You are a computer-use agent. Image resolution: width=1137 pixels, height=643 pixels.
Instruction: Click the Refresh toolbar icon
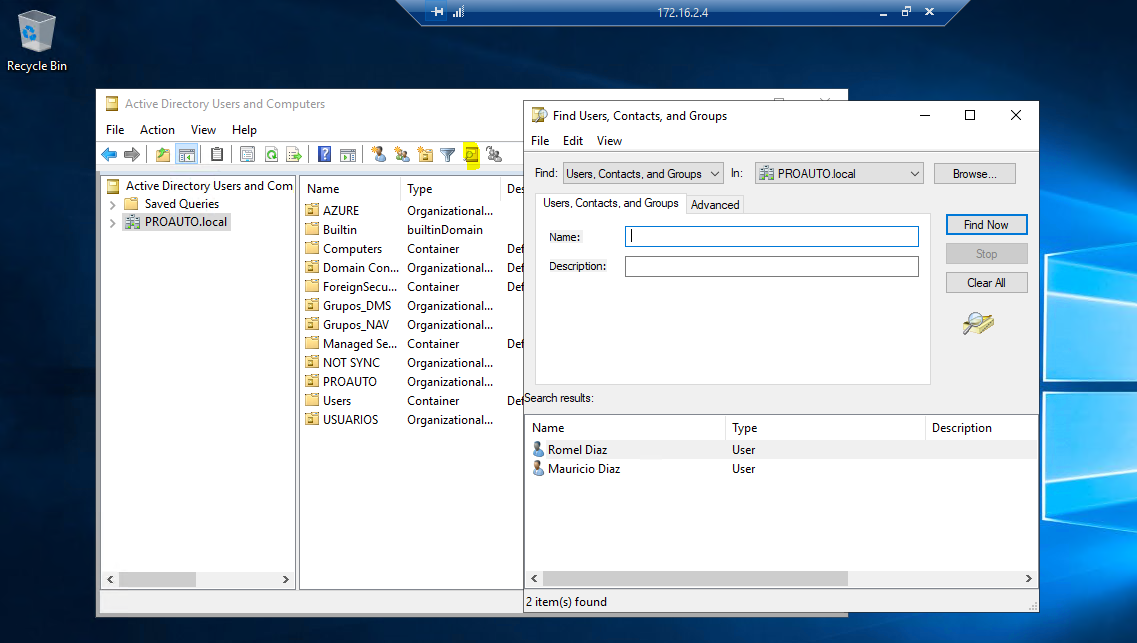[x=271, y=154]
